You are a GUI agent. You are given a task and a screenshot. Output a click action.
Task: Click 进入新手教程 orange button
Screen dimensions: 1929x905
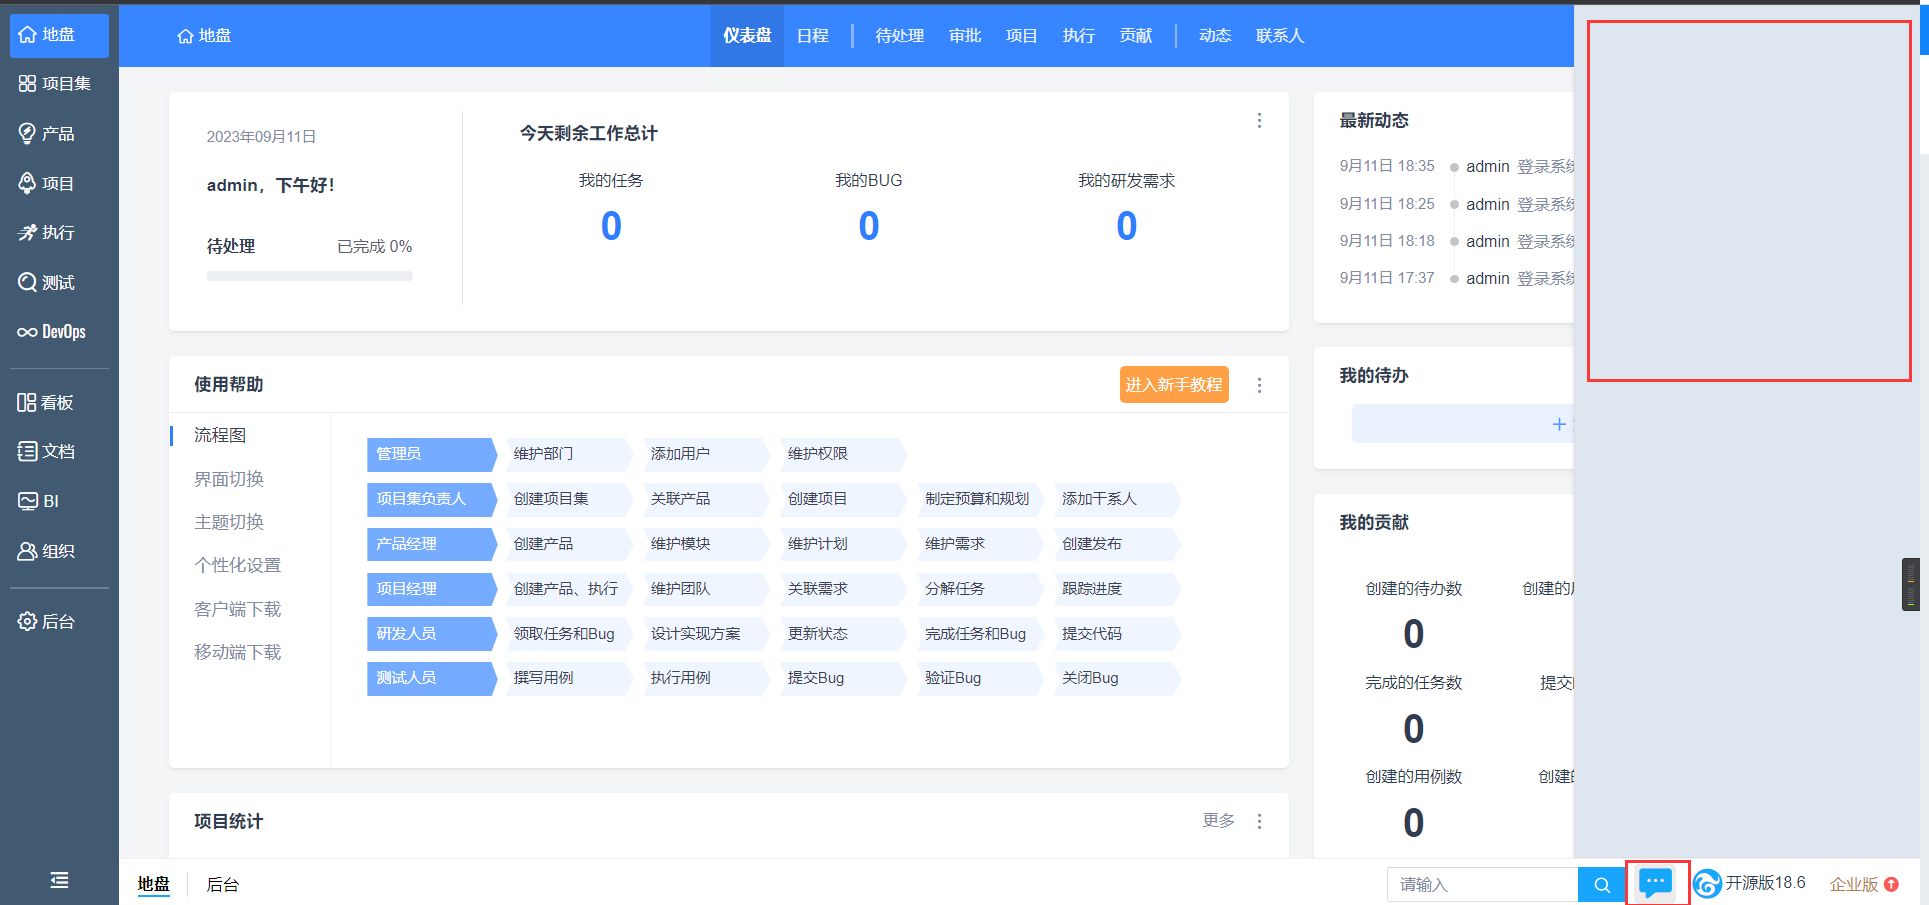[x=1173, y=385]
